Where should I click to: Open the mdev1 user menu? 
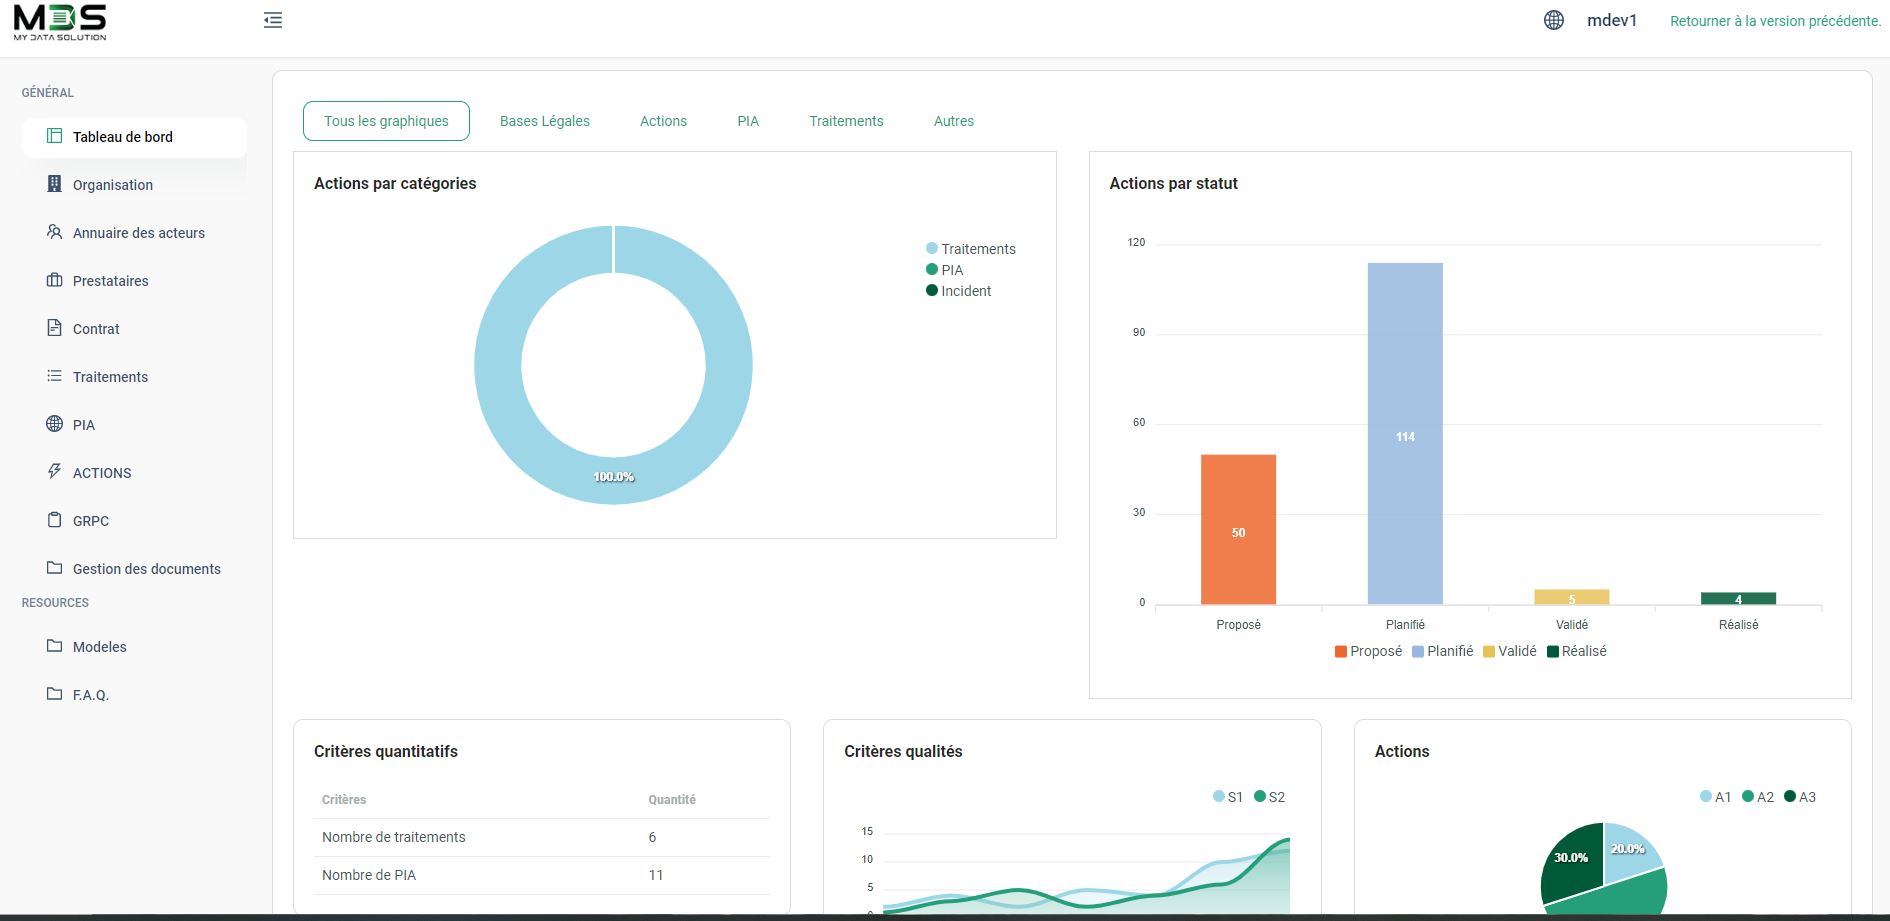pyautogui.click(x=1611, y=20)
